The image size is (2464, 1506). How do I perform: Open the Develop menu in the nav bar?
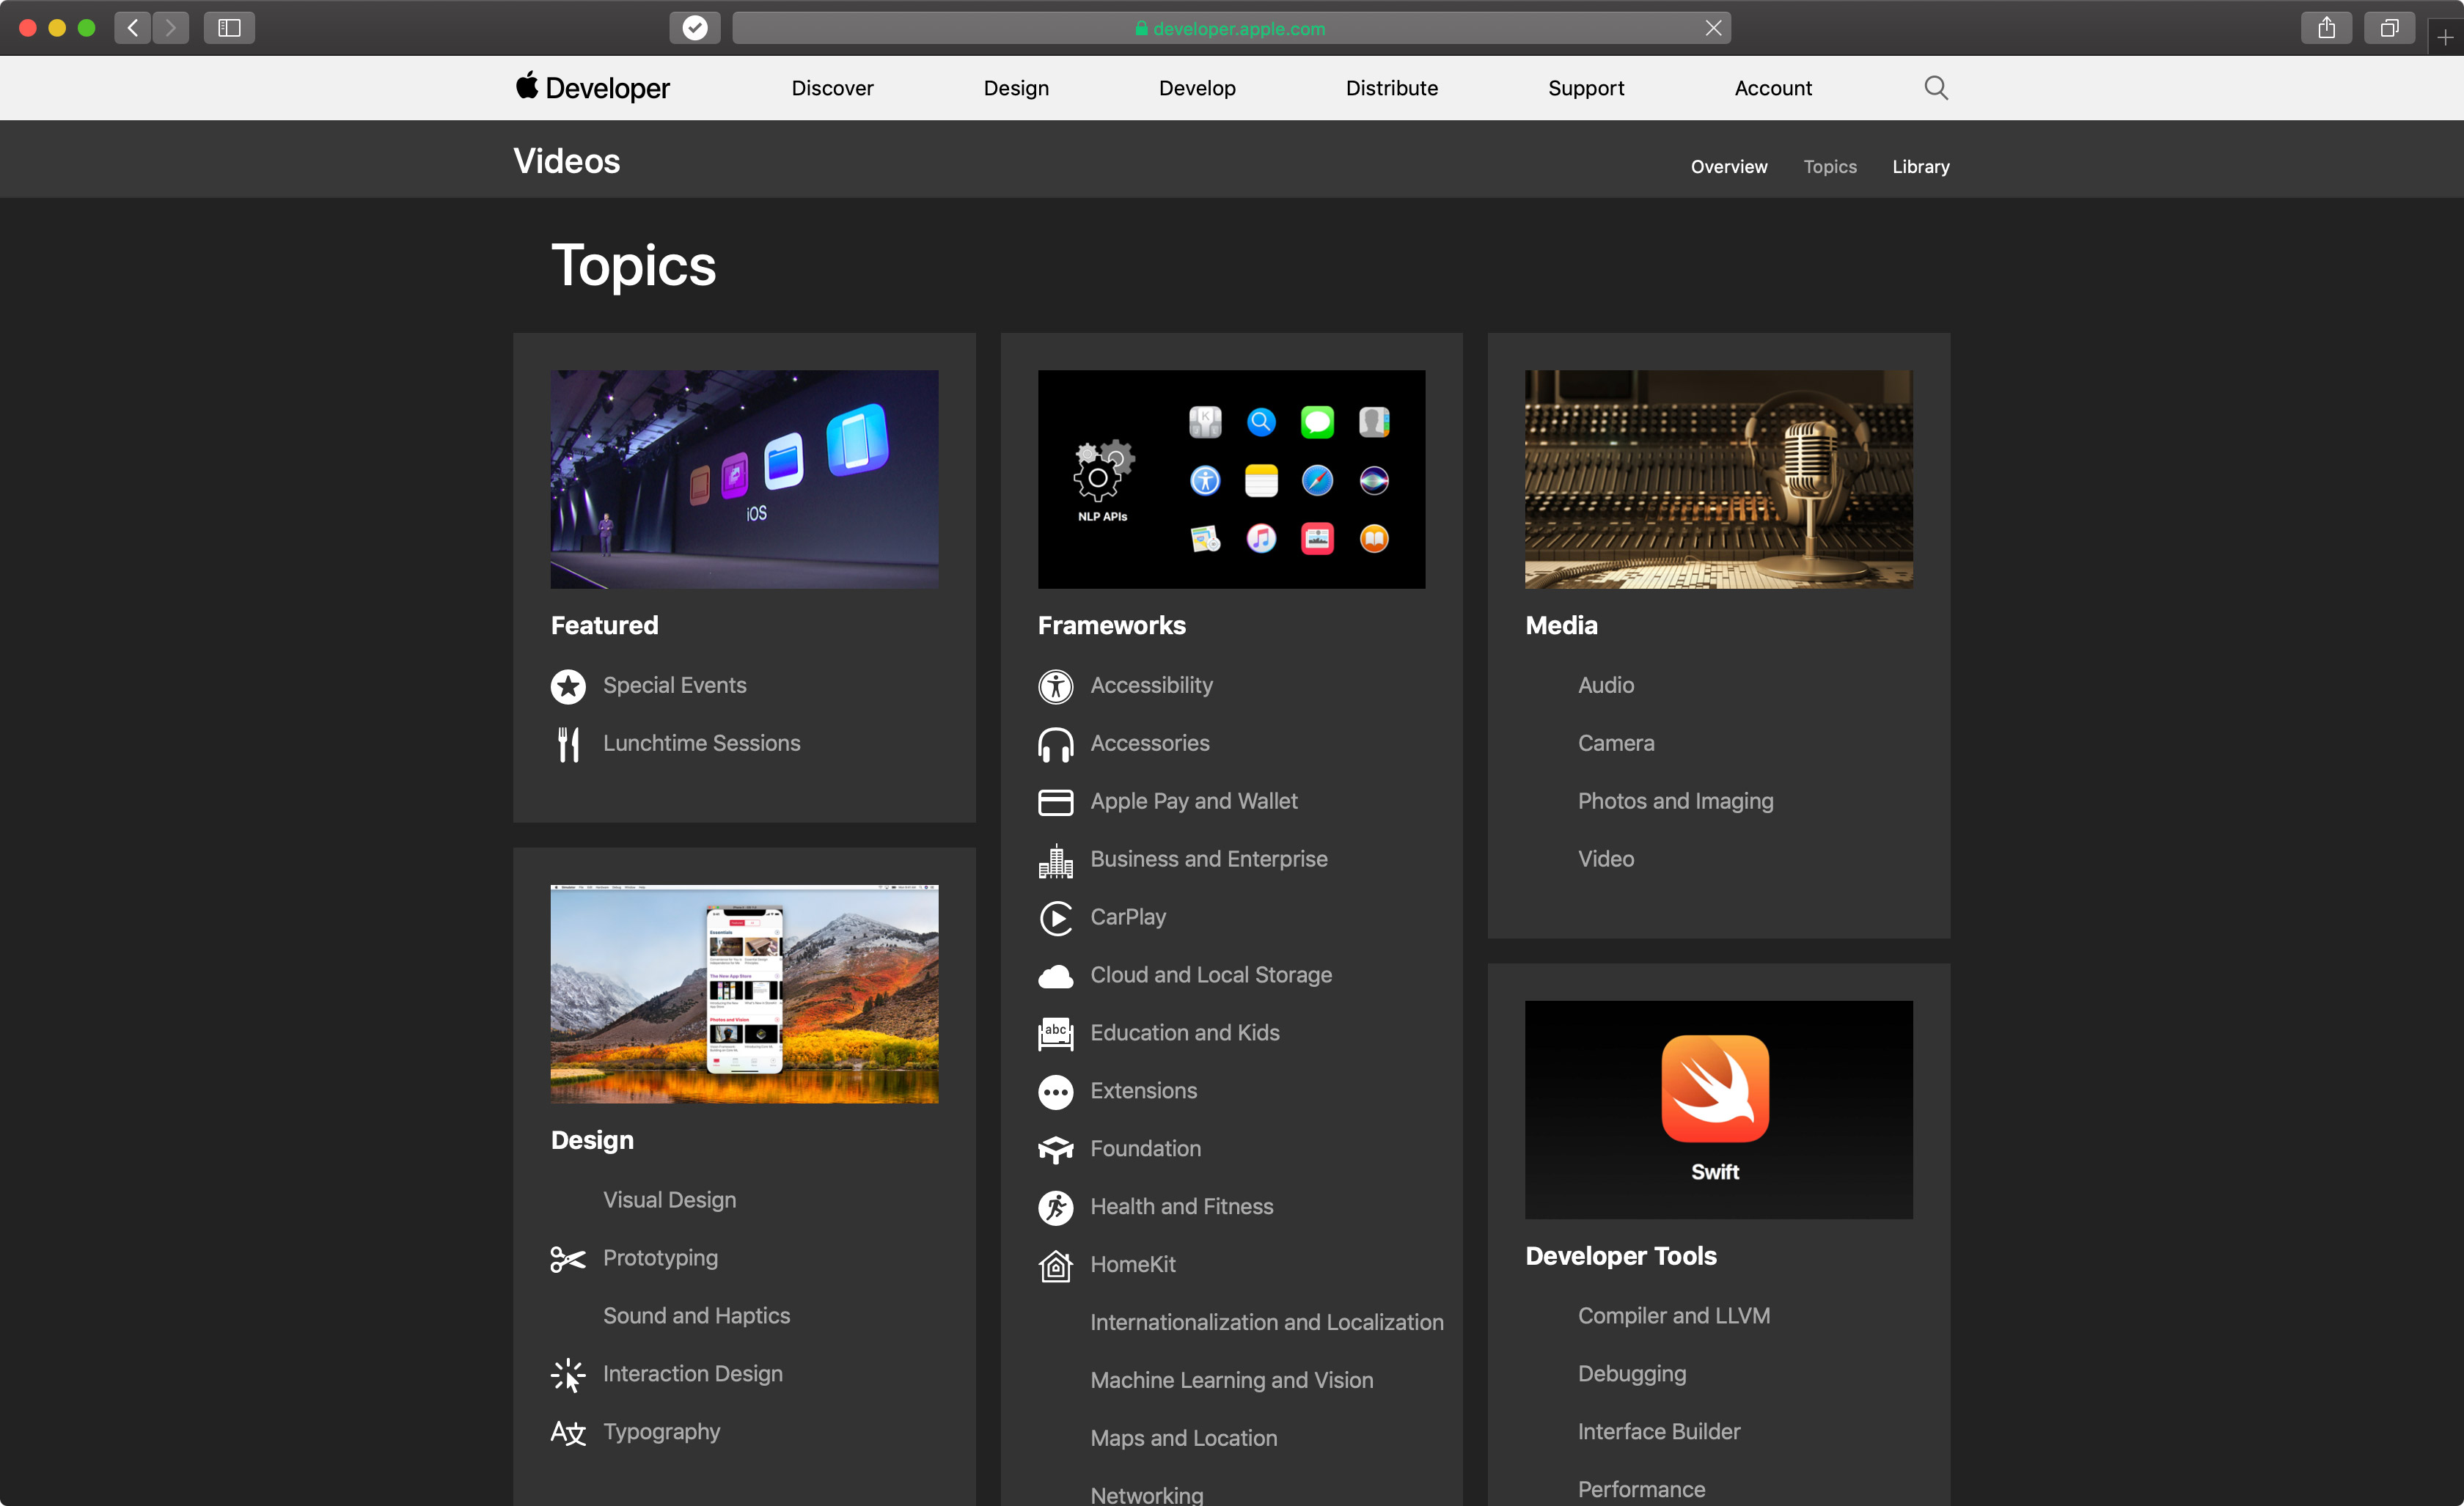(x=1197, y=88)
